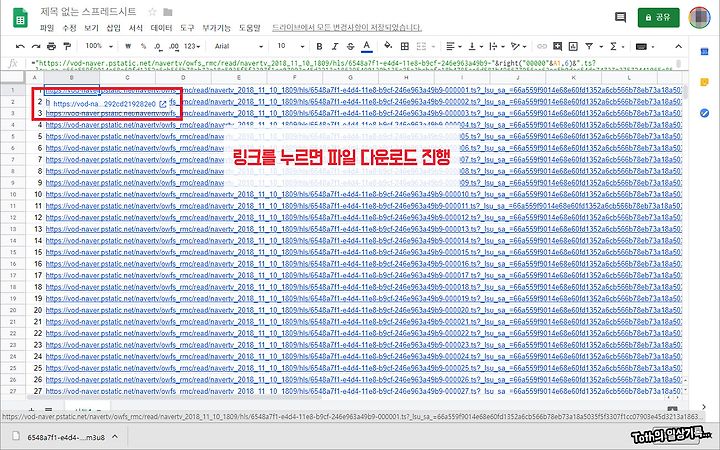Screen dimensions: 720x450
Task: Open borders options
Action: 405,46
